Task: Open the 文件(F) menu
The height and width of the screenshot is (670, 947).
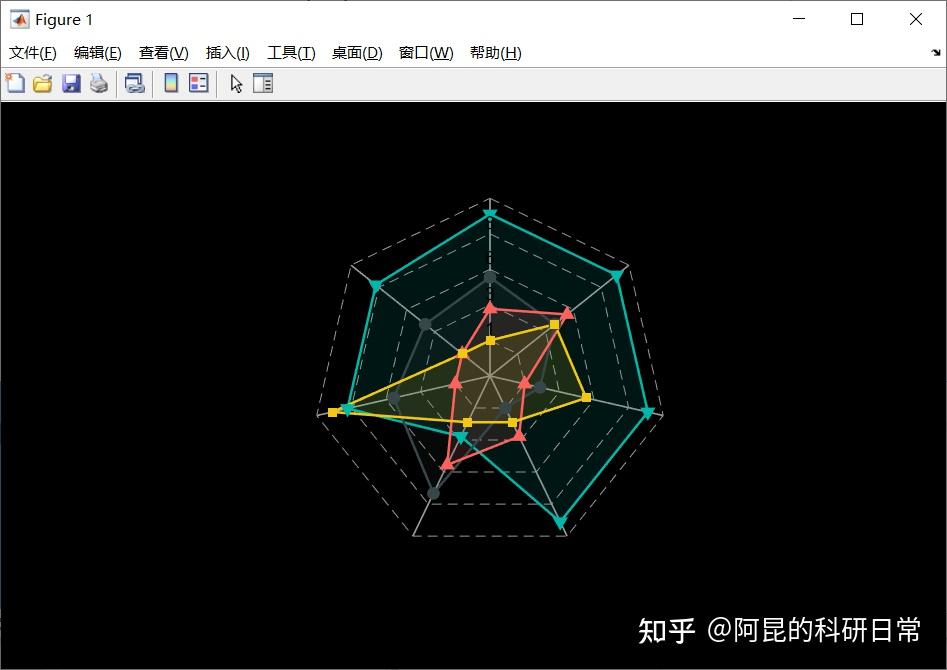Action: pyautogui.click(x=33, y=53)
